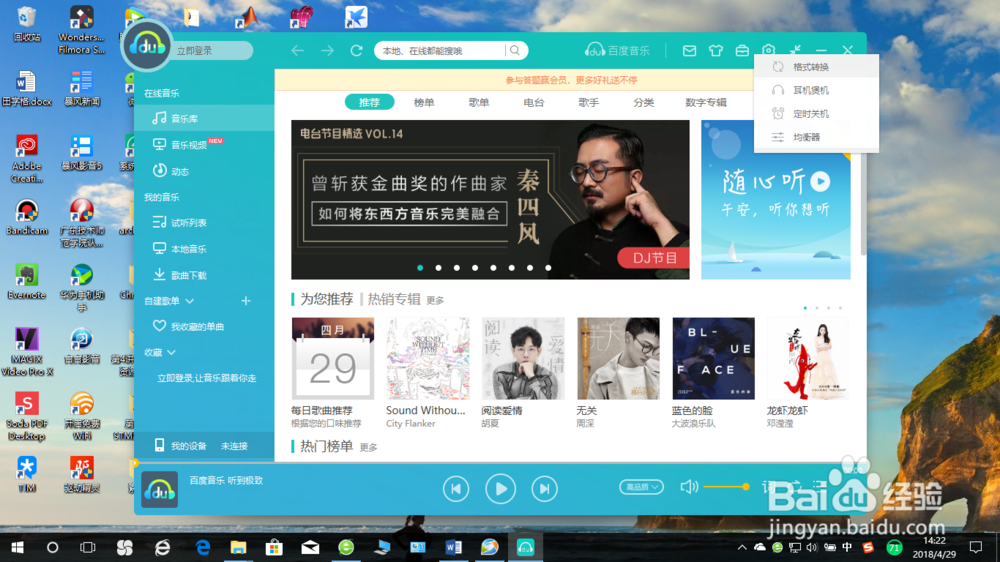
Task: Select second banner carousel dot
Action: (x=439, y=268)
